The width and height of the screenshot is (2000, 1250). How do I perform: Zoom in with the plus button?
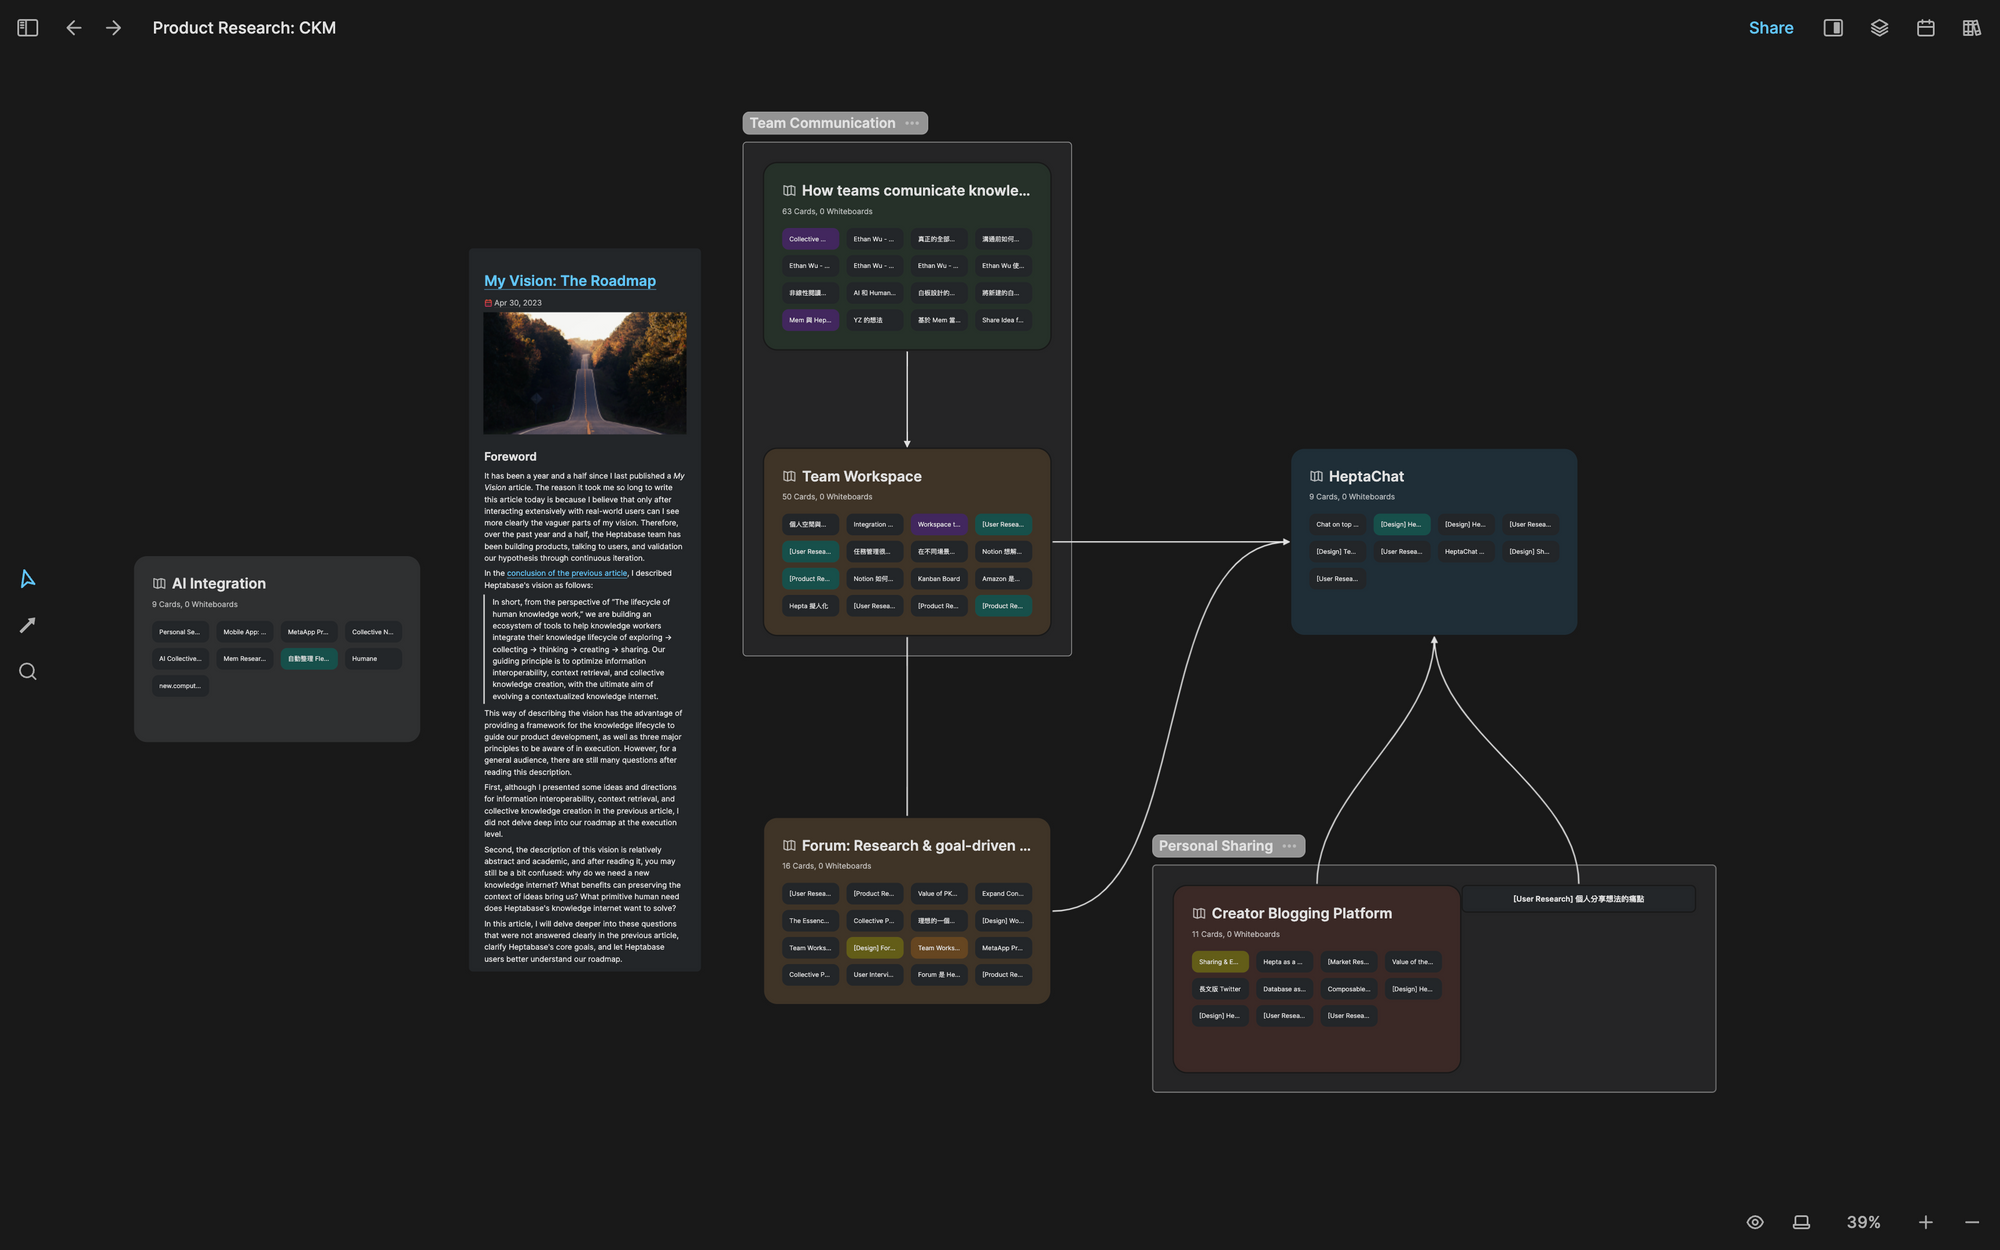tap(1925, 1222)
